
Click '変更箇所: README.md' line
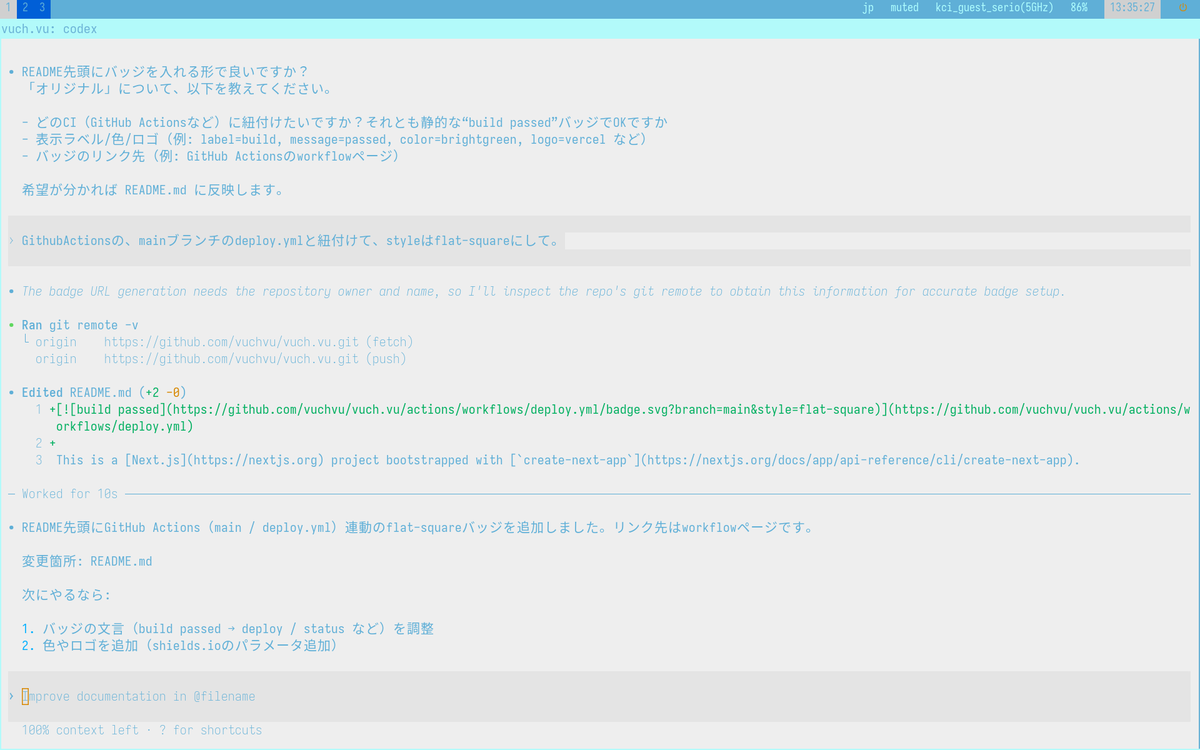point(87,561)
